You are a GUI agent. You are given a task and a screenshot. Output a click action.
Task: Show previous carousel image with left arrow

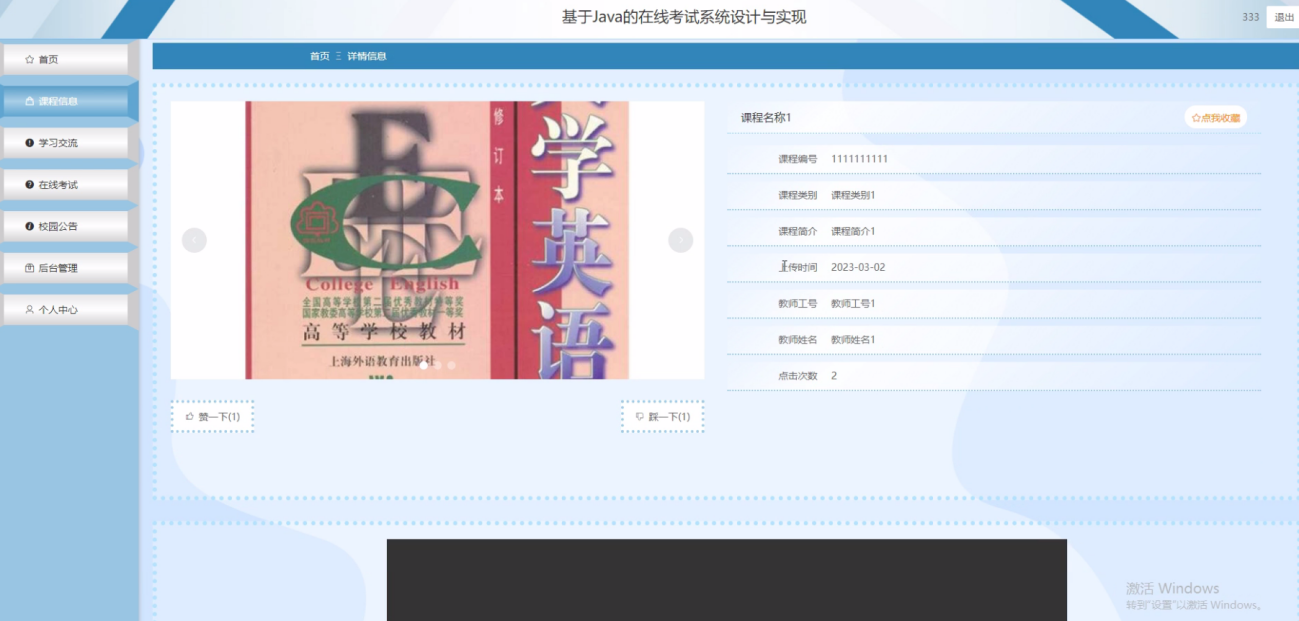[194, 240]
